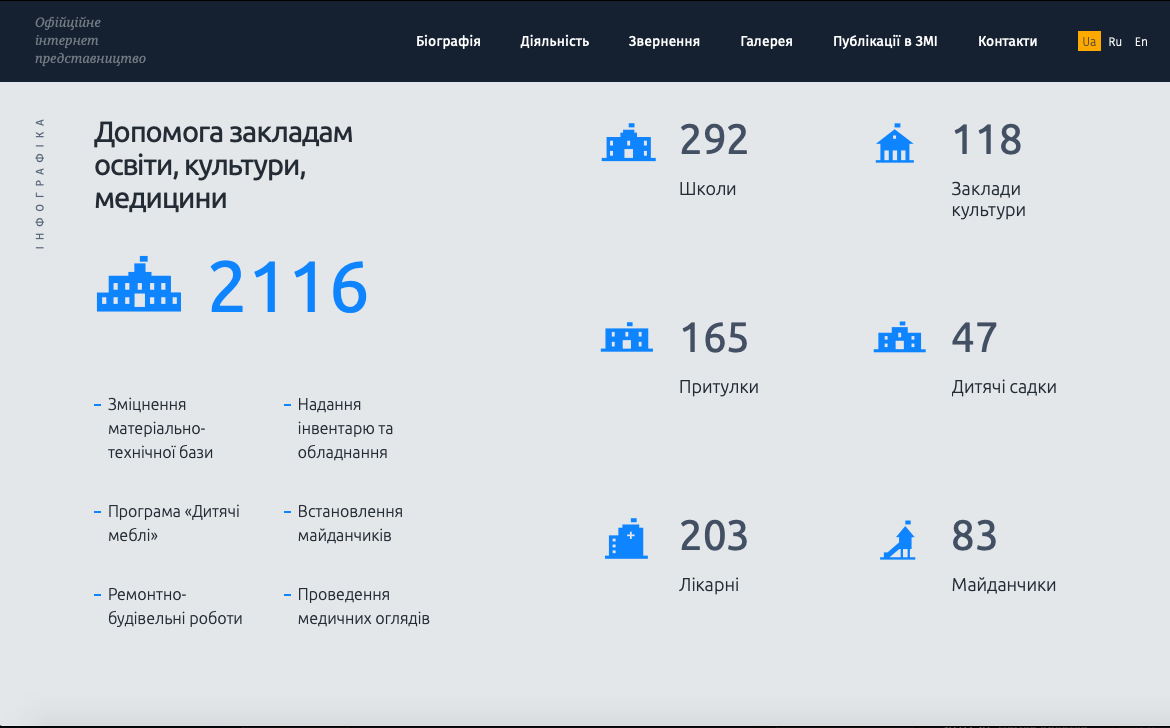Click the kindergartens icon beside 47
1170x728 pixels.
click(899, 338)
